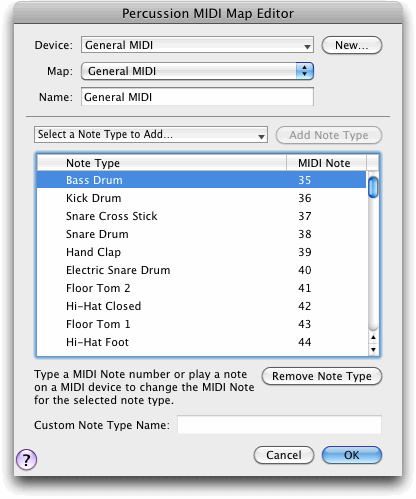This screenshot has width=416, height=499.
Task: Click MIDI note value 43
Action: point(305,324)
